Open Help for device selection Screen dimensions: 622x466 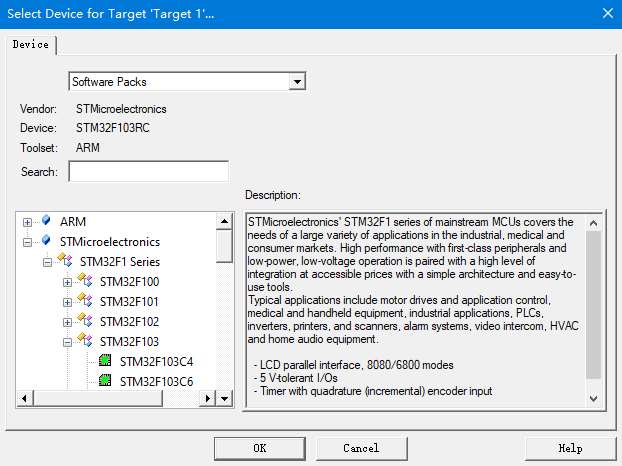(x=570, y=449)
